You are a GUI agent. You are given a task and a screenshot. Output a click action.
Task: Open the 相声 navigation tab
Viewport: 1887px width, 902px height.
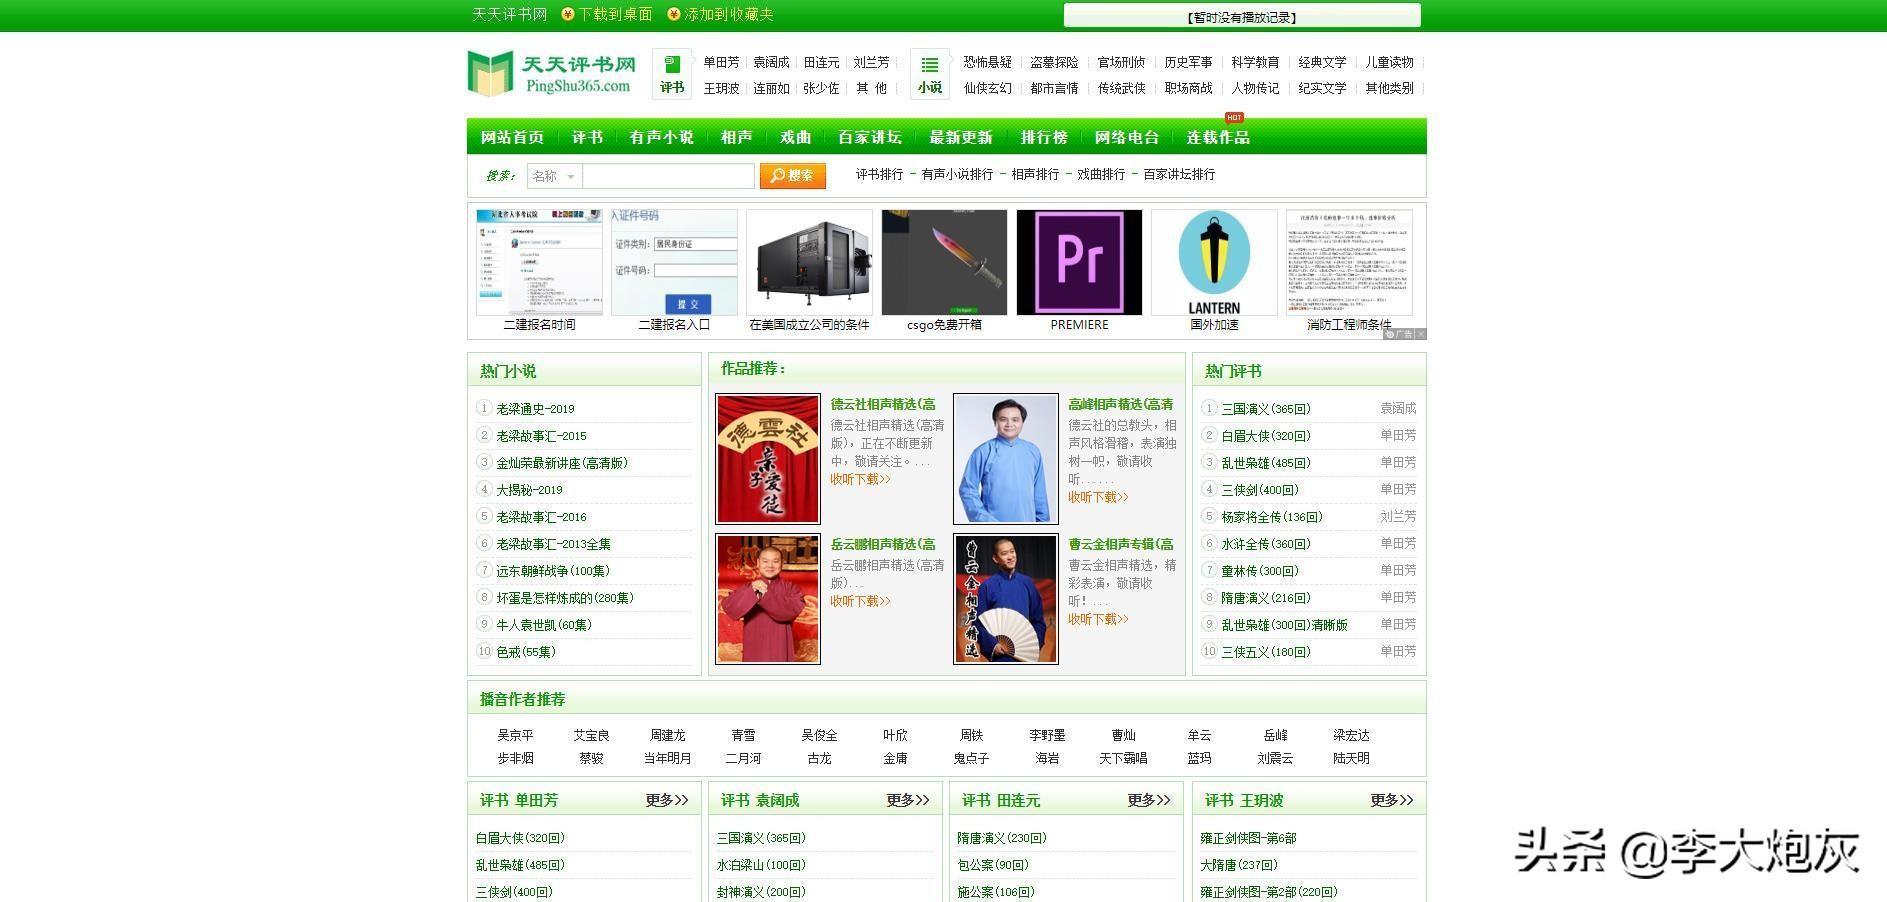pyautogui.click(x=737, y=137)
